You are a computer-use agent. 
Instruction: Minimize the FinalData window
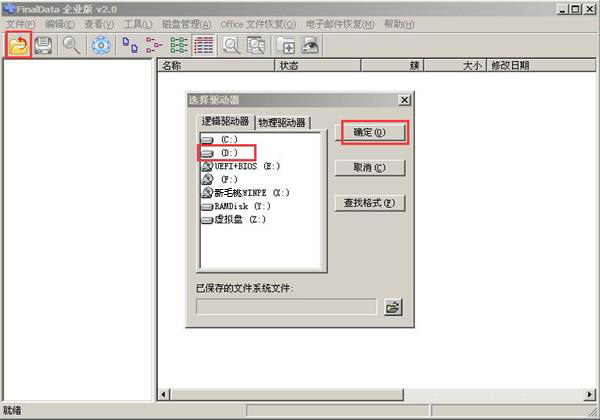(x=562, y=9)
